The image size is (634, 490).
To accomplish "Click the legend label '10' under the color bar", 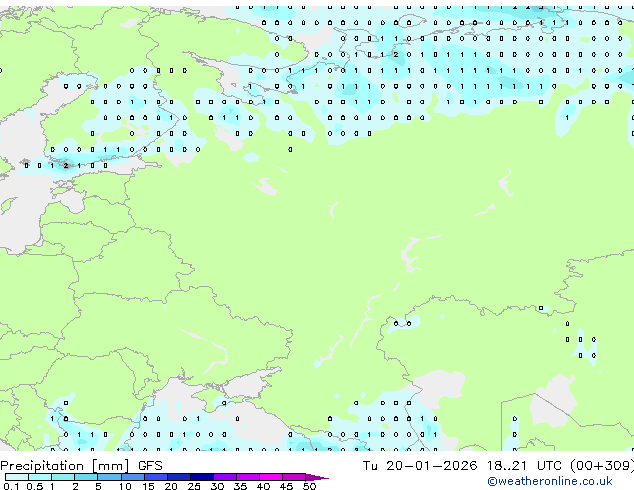I will [x=125, y=486].
